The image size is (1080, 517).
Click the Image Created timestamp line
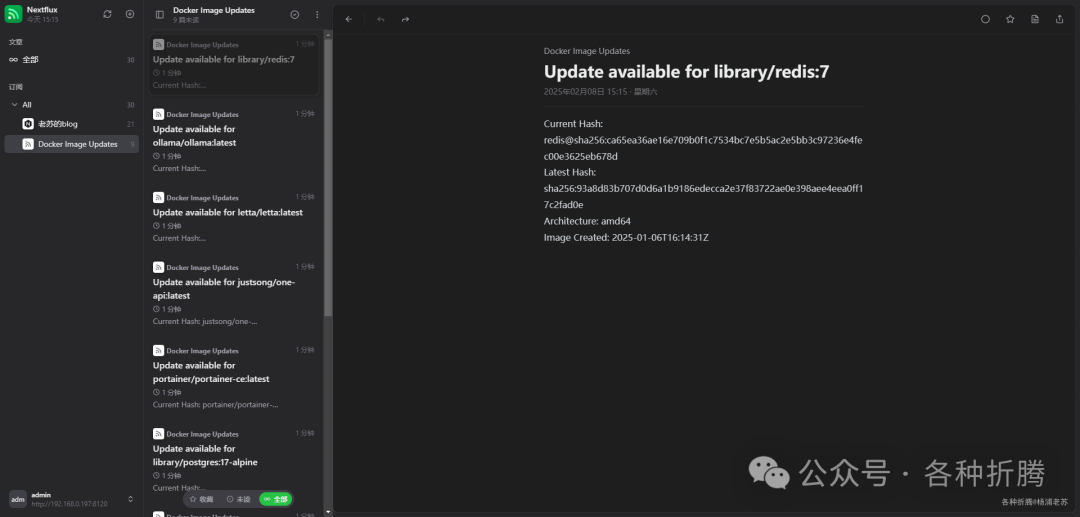pyautogui.click(x=626, y=238)
